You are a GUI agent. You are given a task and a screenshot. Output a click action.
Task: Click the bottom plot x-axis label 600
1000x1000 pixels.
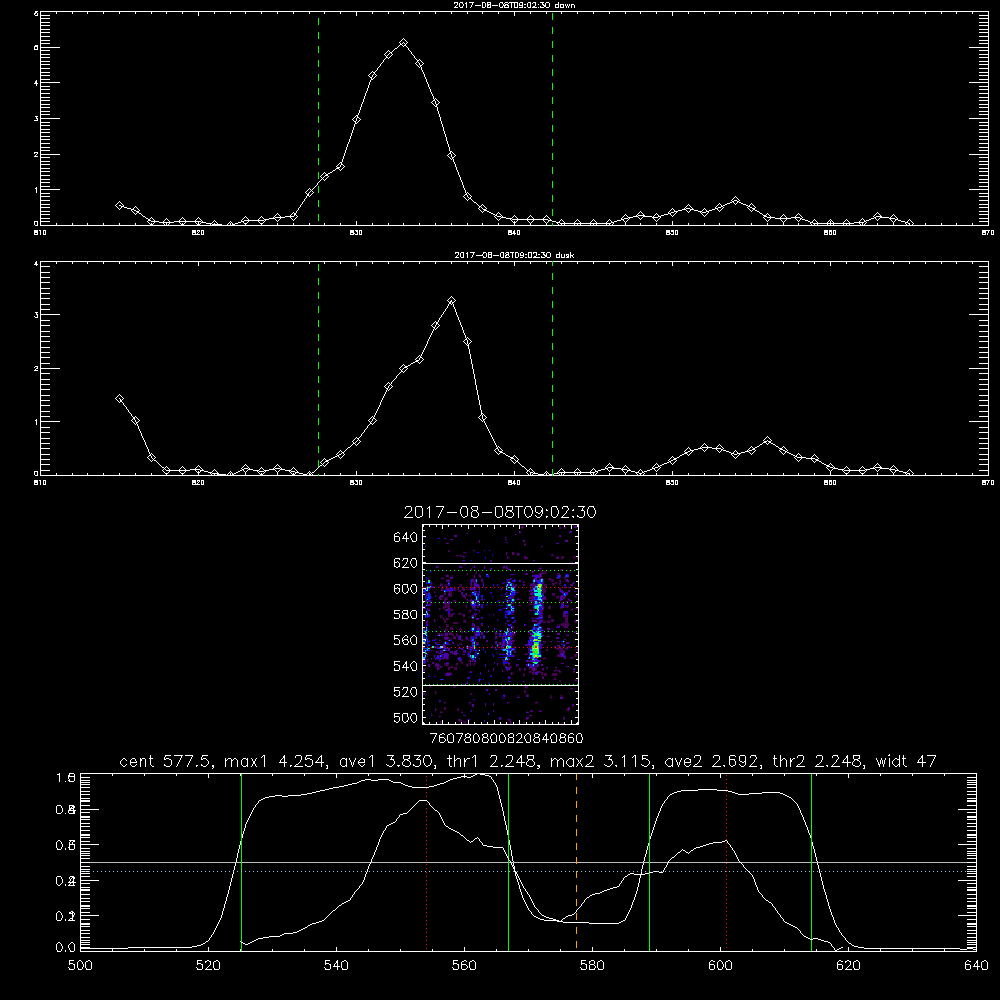[x=721, y=966]
